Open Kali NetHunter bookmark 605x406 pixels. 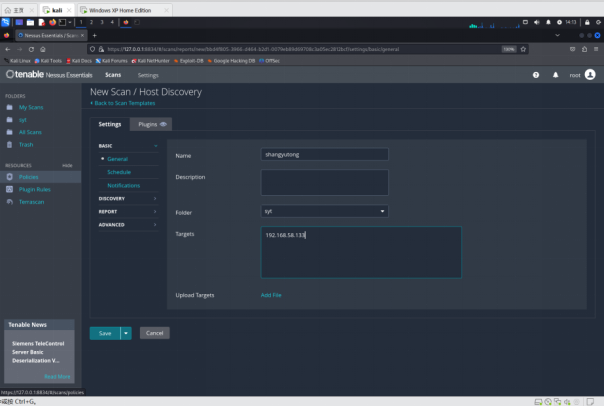[150, 61]
